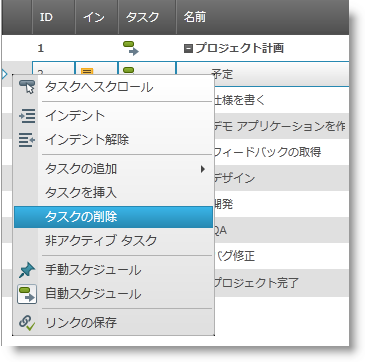
Task: Select the 開発 task row
Action: point(281,204)
